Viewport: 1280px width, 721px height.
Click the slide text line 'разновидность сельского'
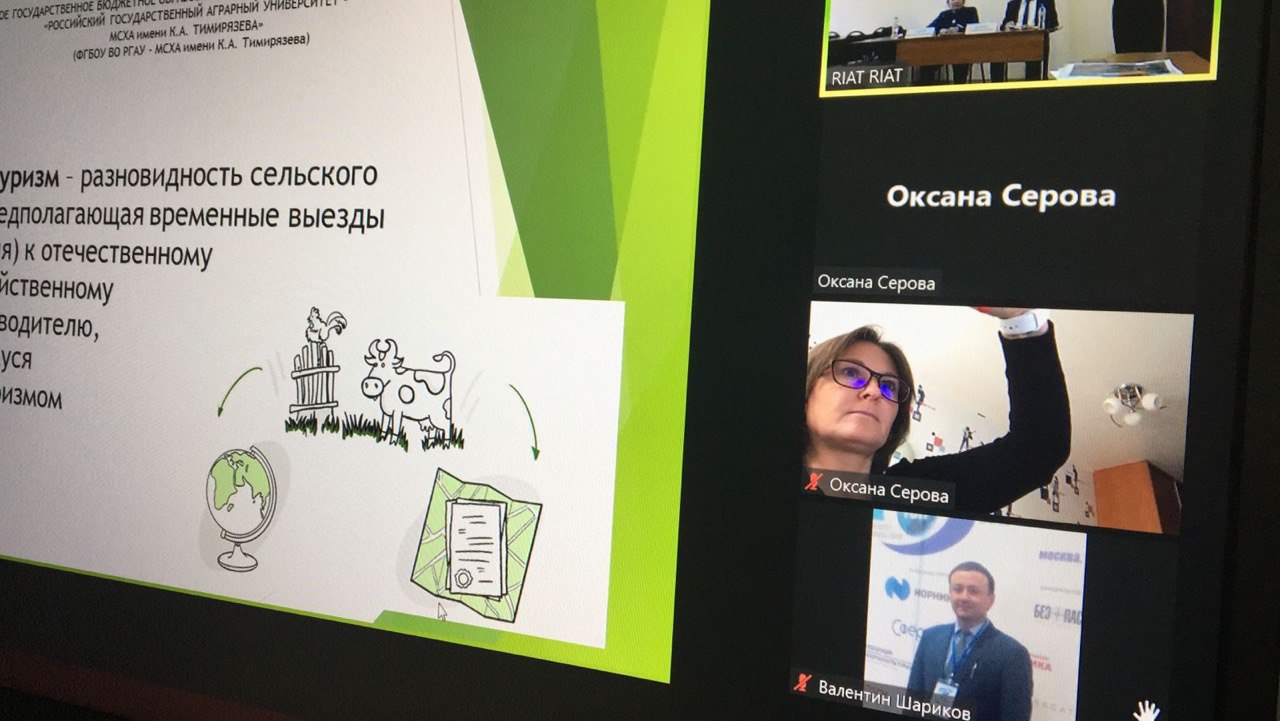coord(228,177)
